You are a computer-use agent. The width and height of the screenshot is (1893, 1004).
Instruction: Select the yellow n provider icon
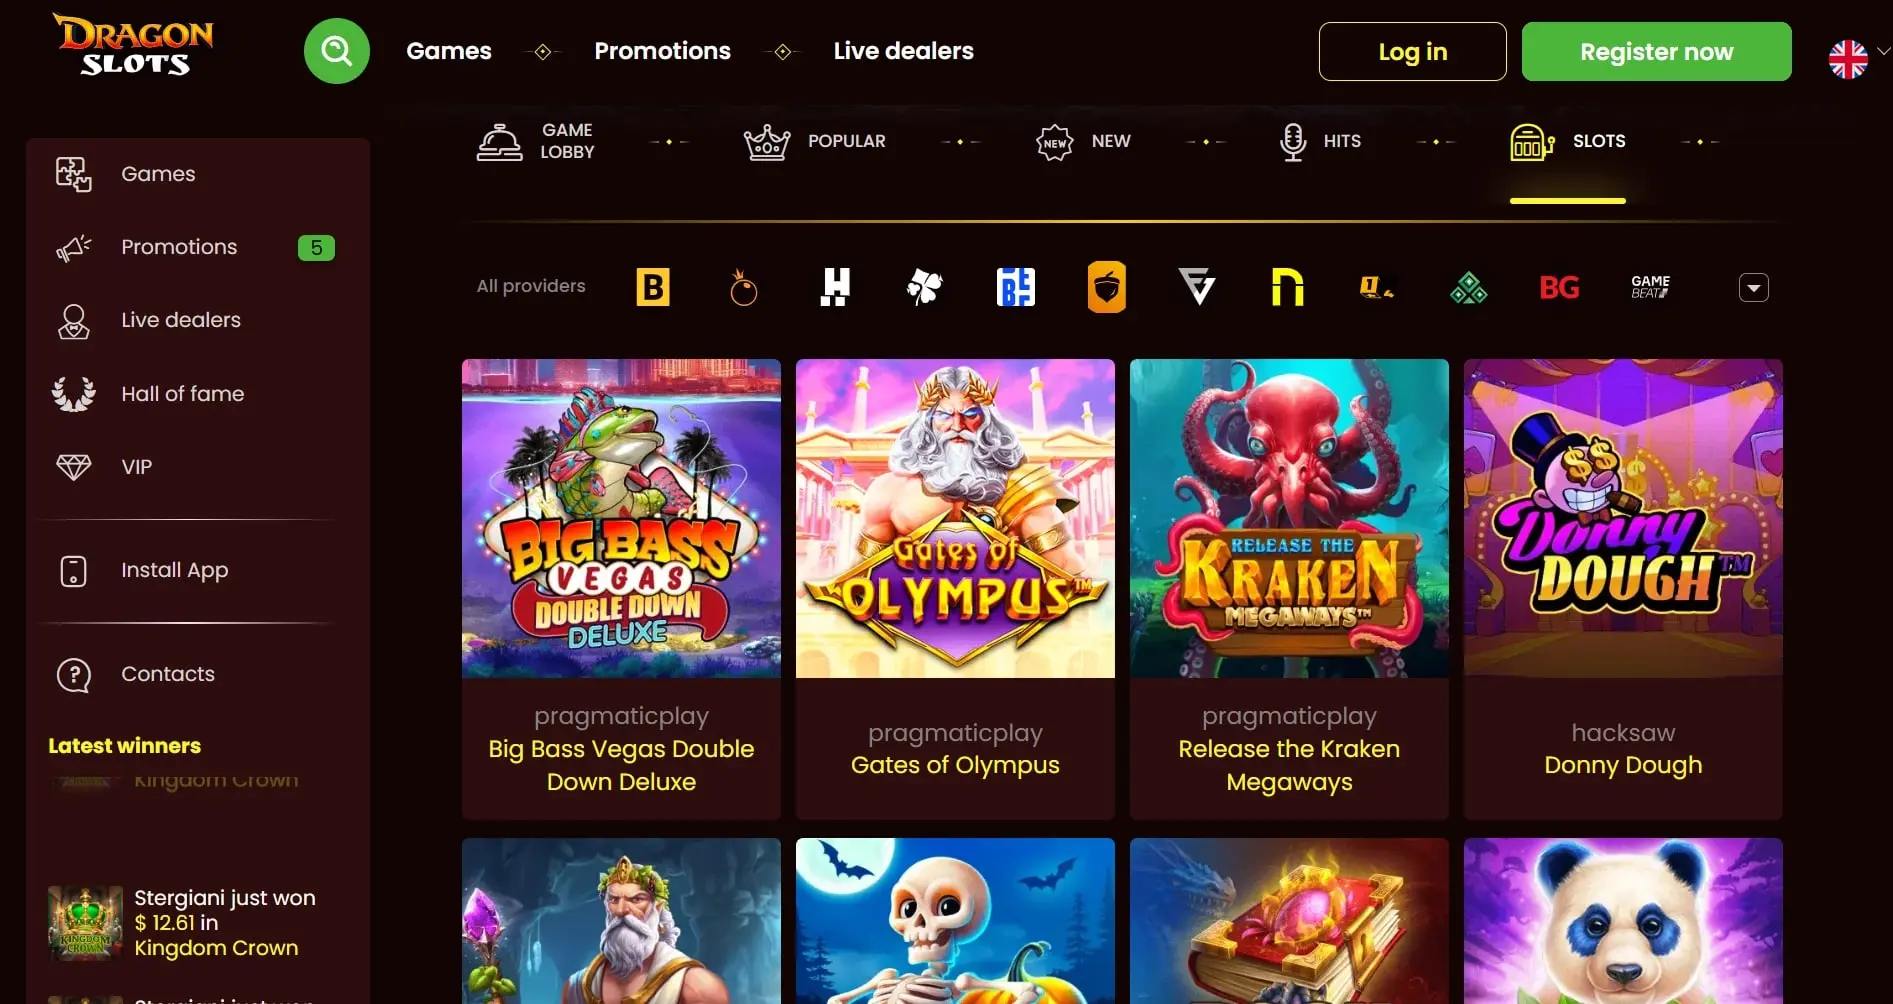coord(1287,287)
